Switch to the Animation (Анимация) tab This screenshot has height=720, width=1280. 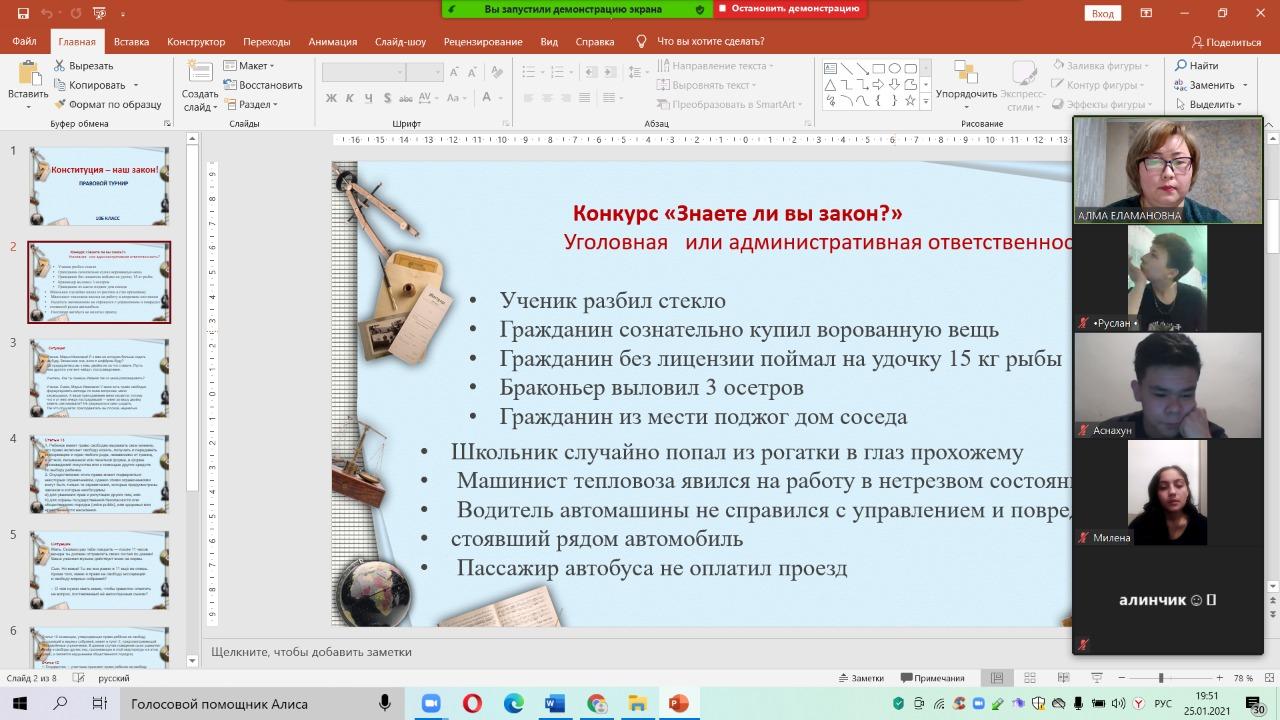[332, 42]
